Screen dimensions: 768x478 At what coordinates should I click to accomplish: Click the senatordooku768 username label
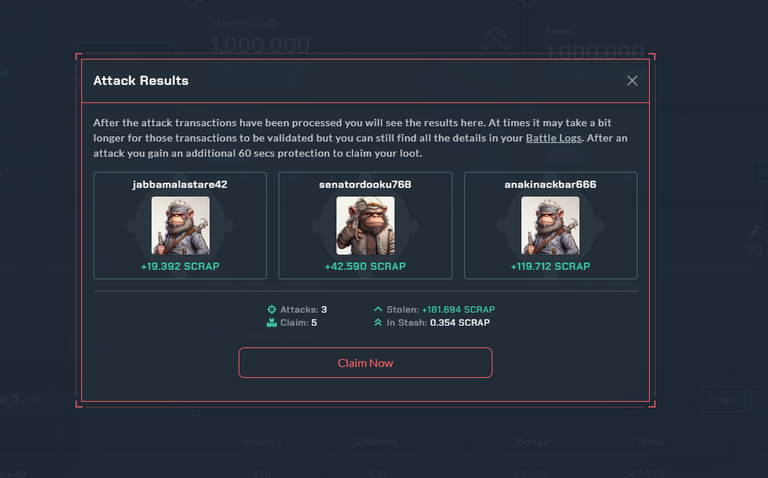(x=365, y=185)
